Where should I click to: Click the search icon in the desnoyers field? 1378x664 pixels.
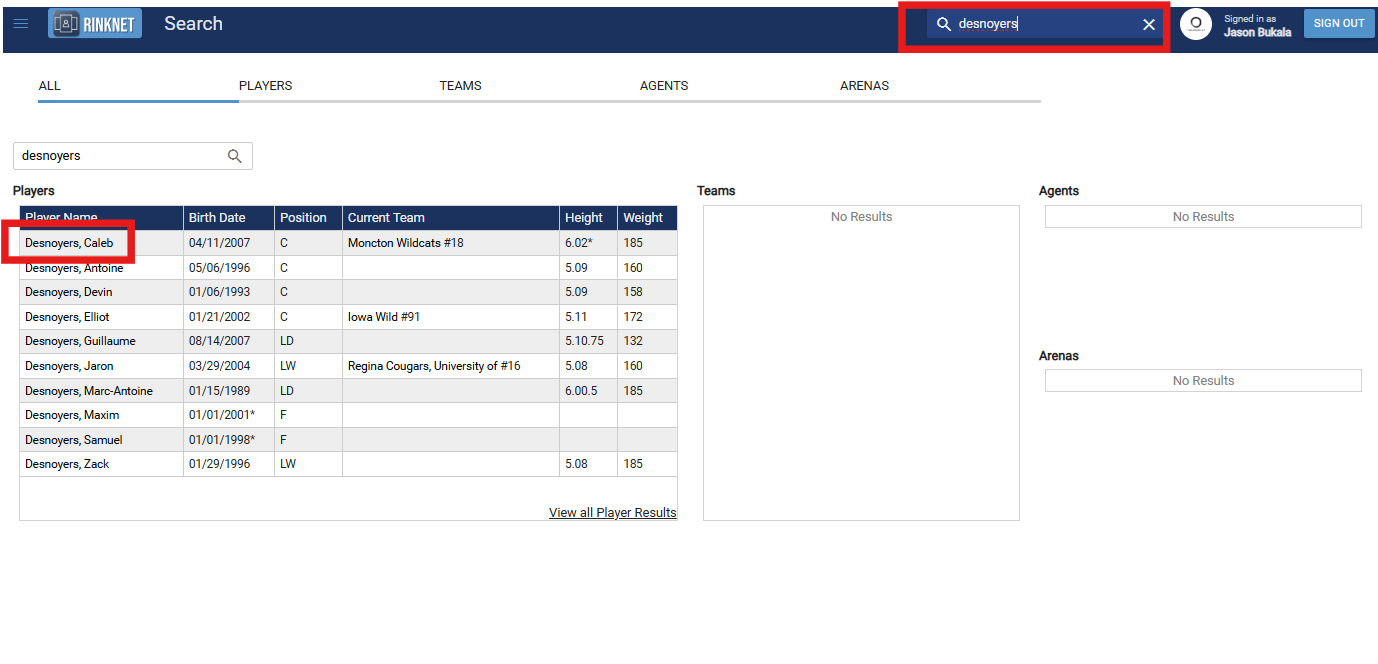[x=235, y=156]
